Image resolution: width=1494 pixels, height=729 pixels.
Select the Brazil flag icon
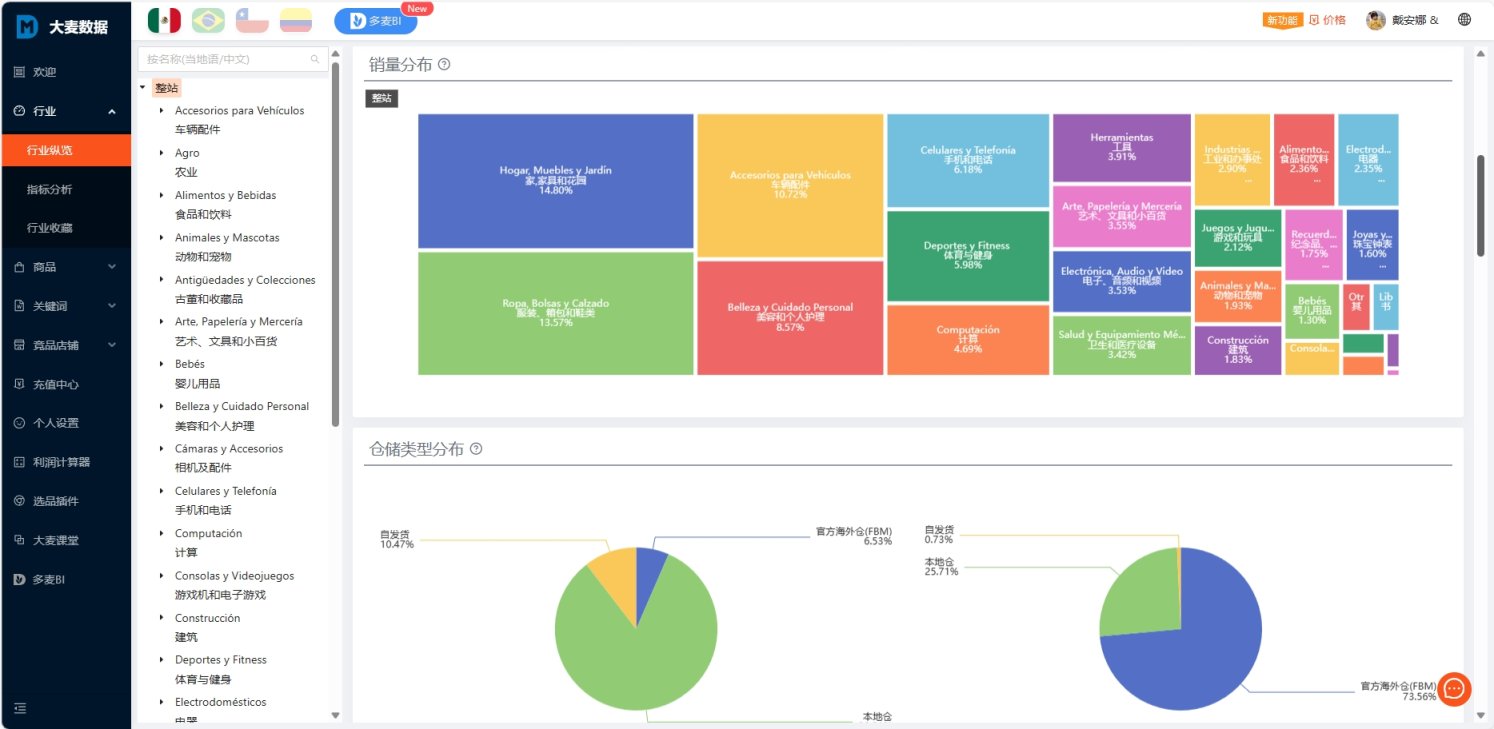point(208,20)
